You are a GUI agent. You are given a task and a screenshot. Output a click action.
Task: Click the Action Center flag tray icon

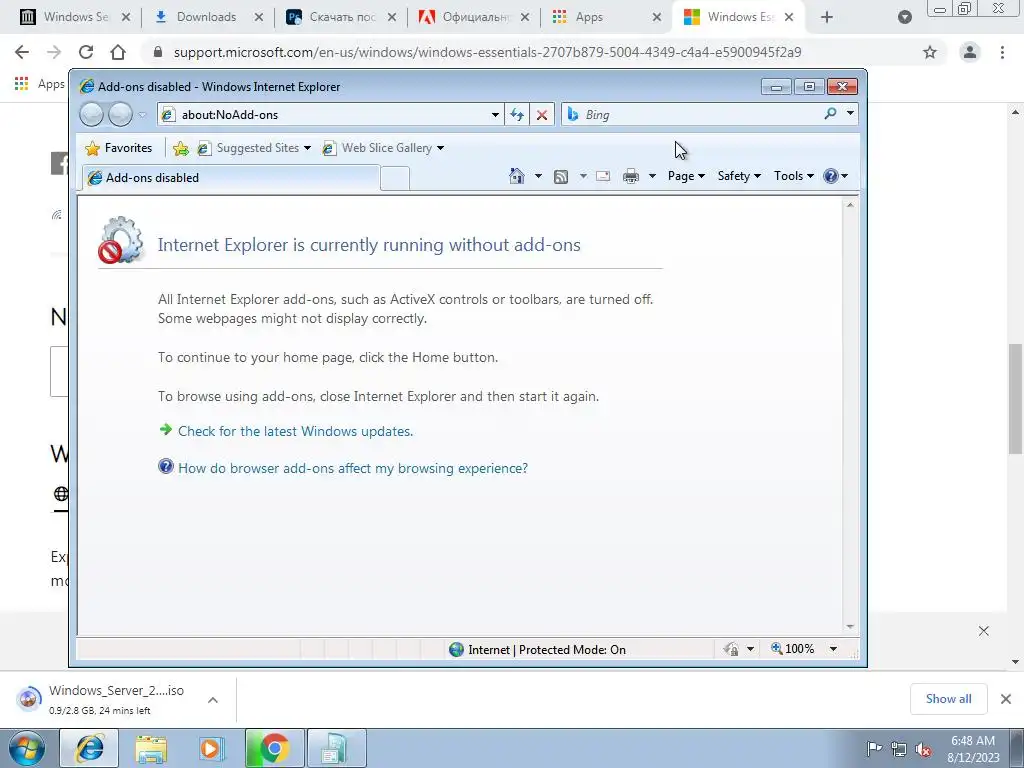(873, 749)
